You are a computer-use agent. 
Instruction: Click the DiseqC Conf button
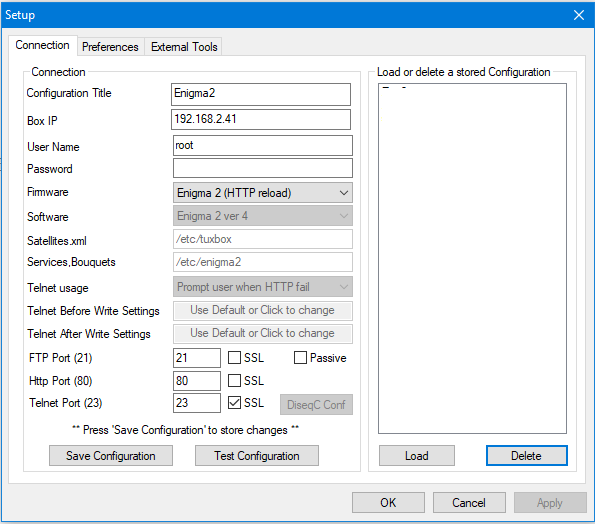316,404
